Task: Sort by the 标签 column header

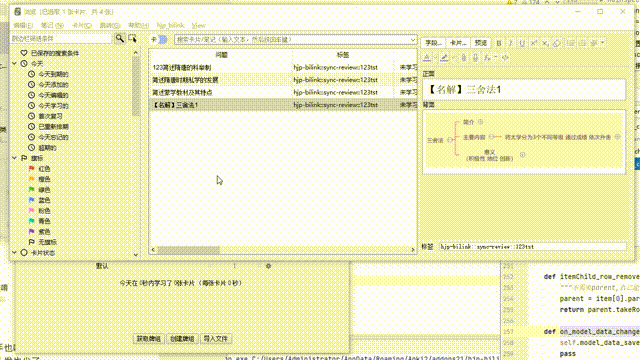Action: [x=343, y=55]
